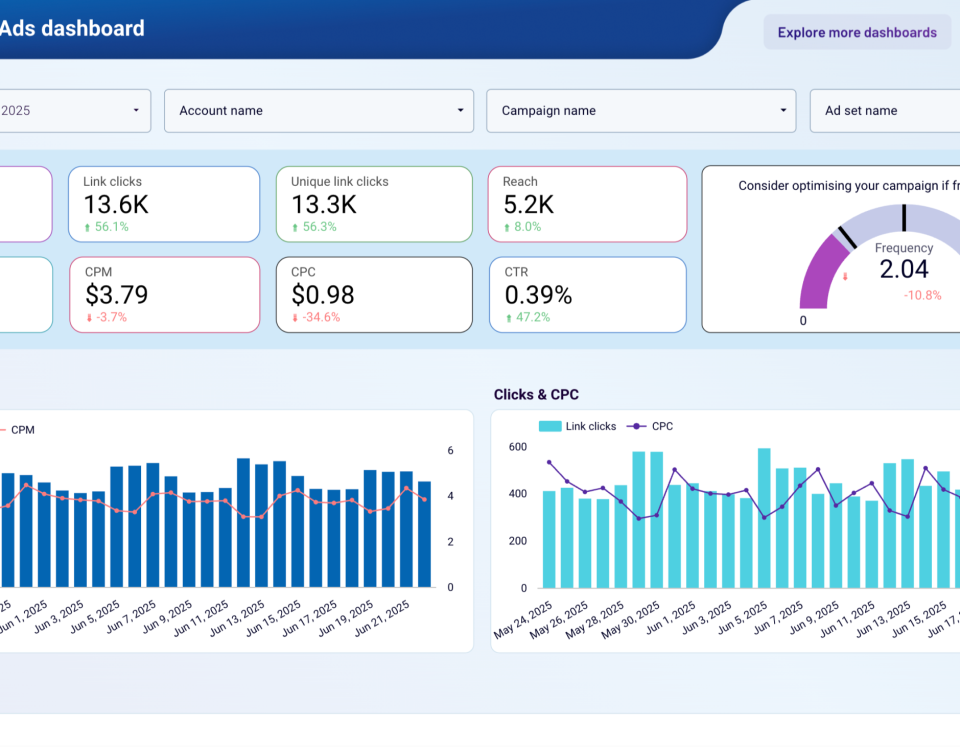Viewport: 960px width, 750px height.
Task: Click the 56.1% change under Link clicks
Action: coord(111,227)
